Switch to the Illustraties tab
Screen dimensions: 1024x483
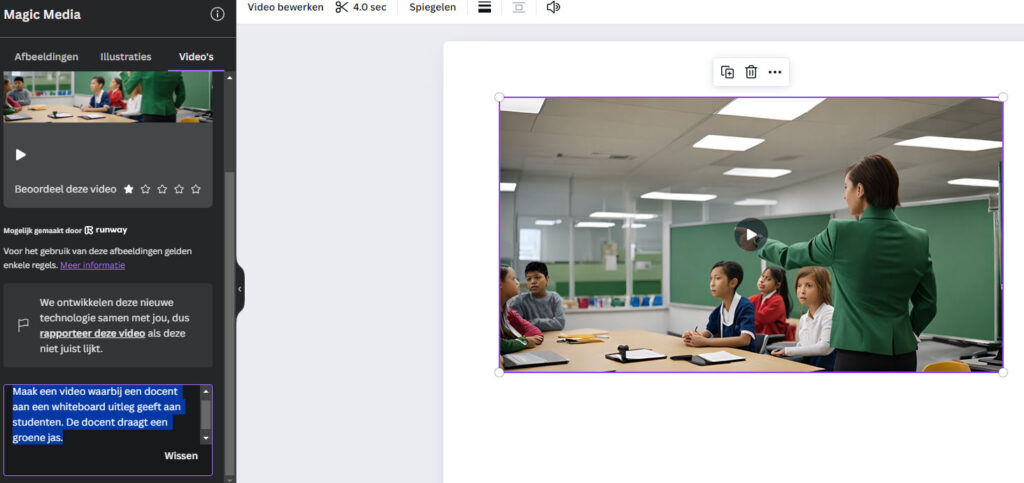(125, 57)
